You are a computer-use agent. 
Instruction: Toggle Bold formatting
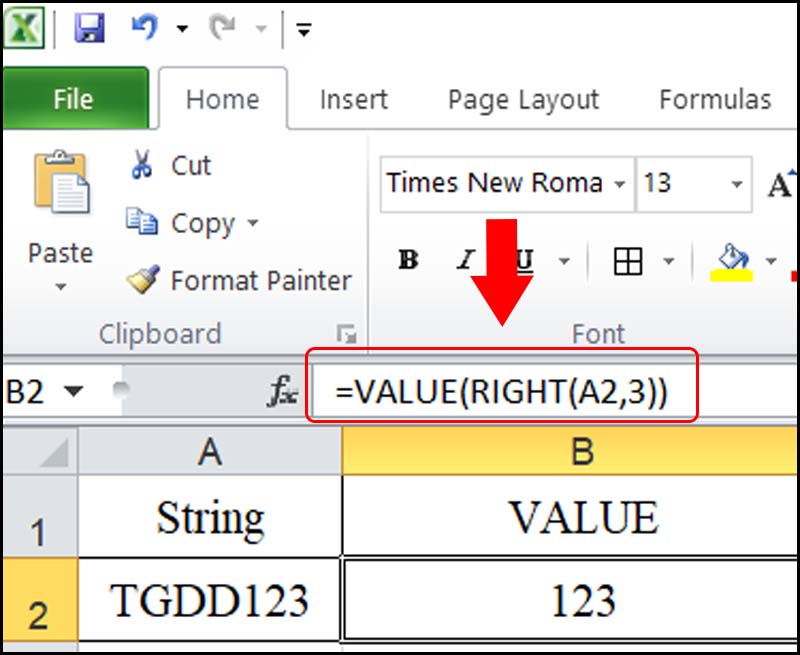tap(408, 261)
